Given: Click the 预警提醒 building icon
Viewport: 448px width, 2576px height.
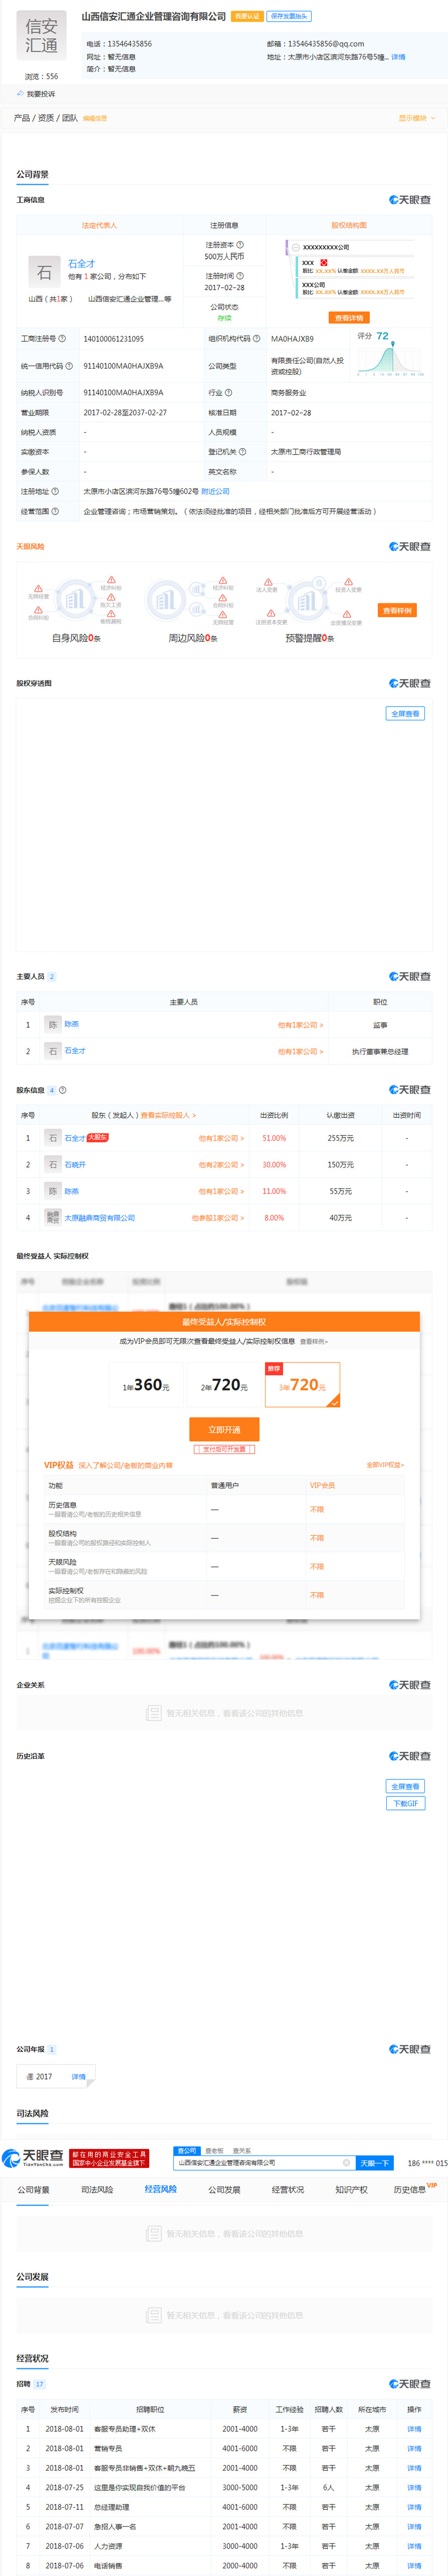Looking at the screenshot, I should (x=308, y=600).
